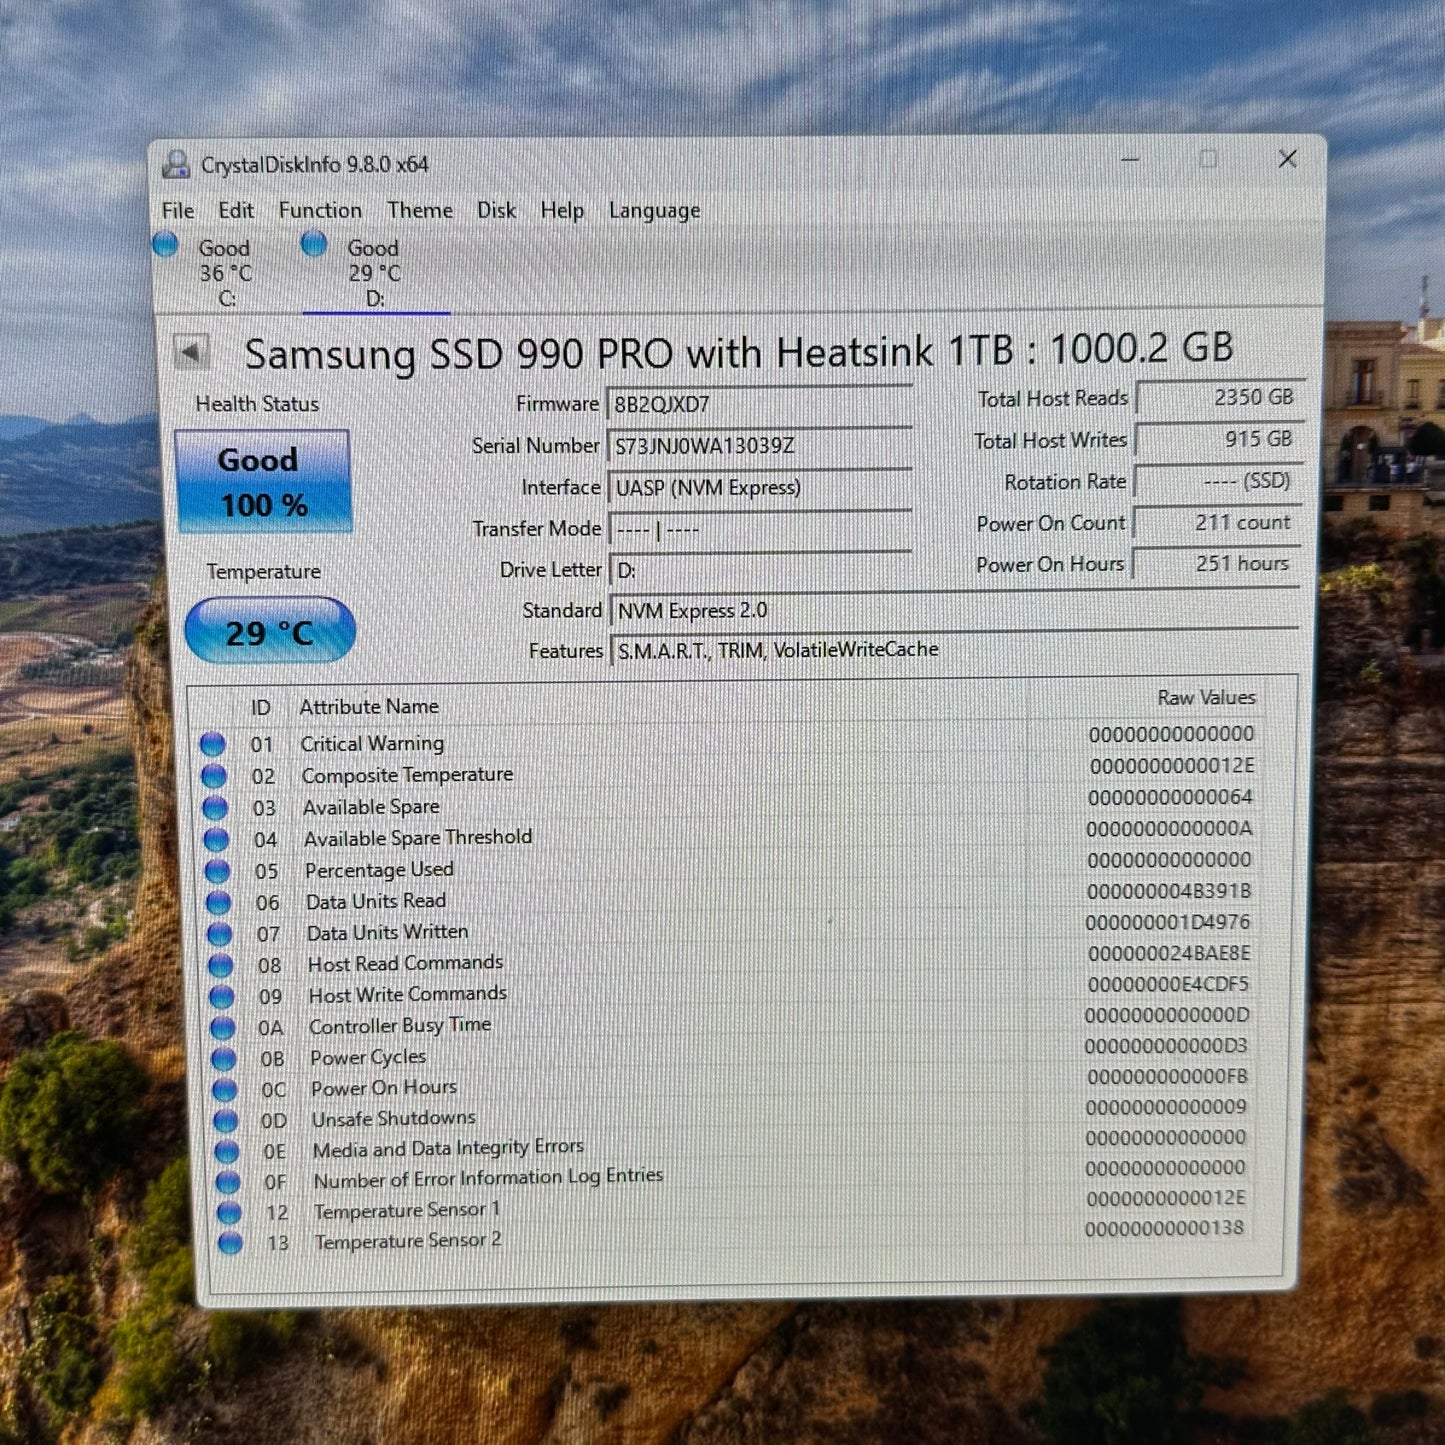Select the Composite Temperature attribute name
Image resolution: width=1445 pixels, height=1445 pixels.
[x=407, y=775]
